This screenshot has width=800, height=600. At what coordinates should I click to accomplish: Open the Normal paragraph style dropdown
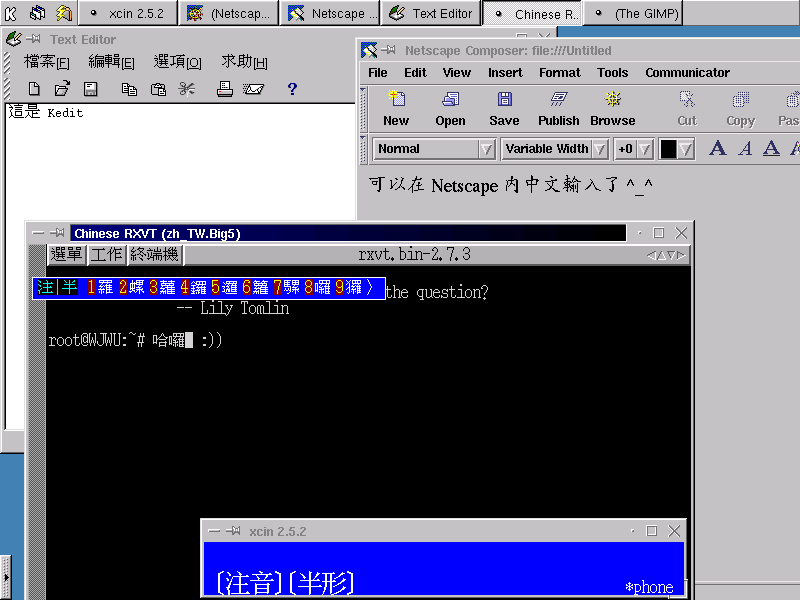click(x=434, y=149)
